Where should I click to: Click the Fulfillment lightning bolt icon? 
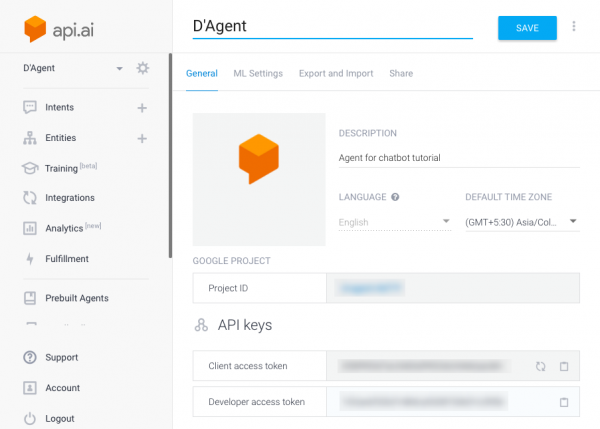coord(30,259)
